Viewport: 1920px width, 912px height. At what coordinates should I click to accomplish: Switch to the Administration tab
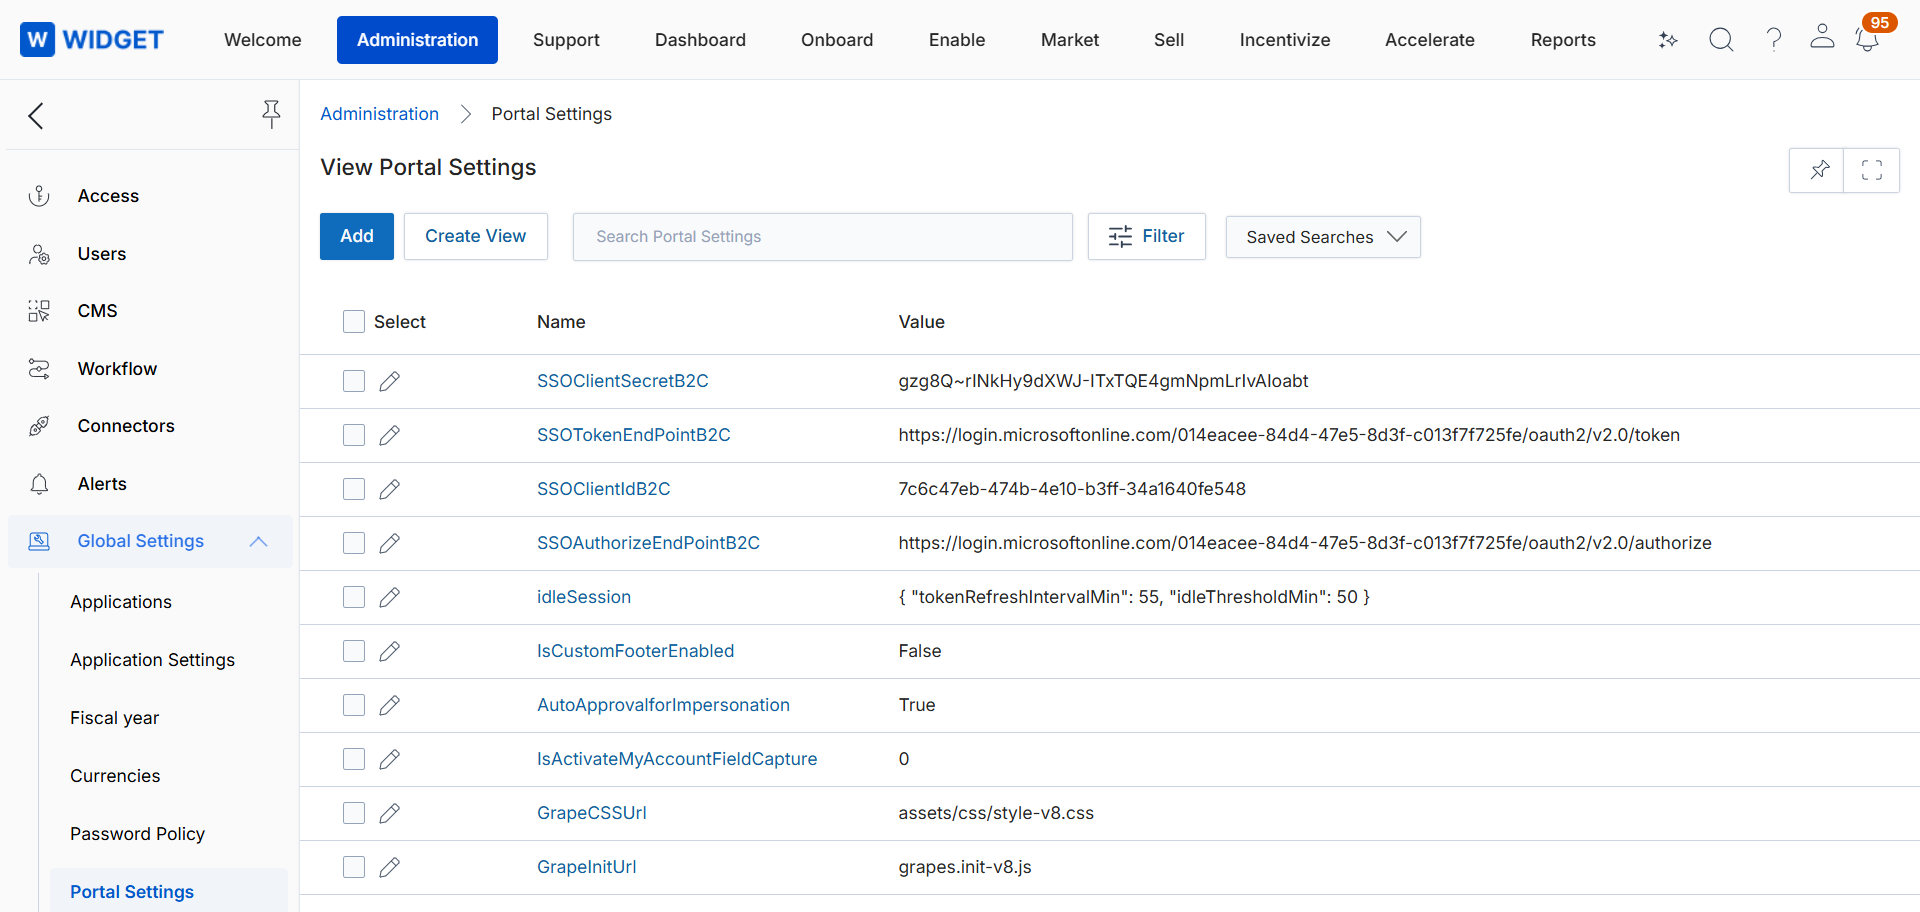(x=417, y=40)
